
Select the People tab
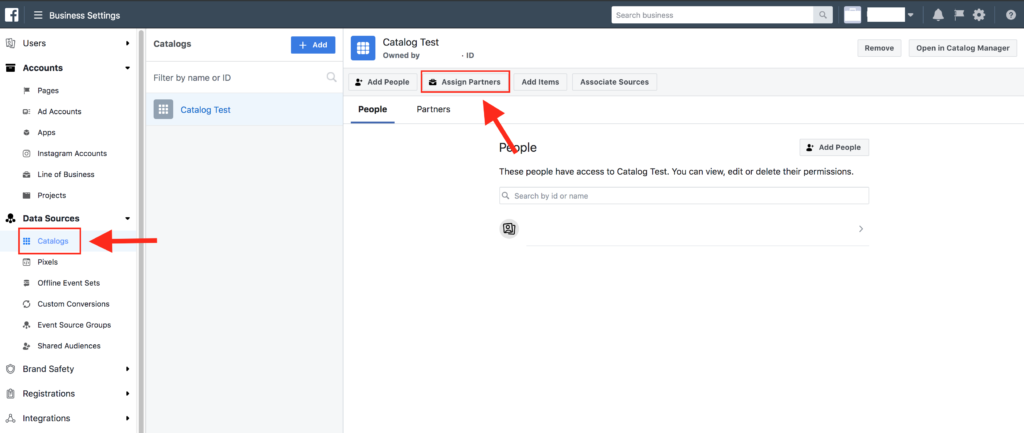[372, 109]
